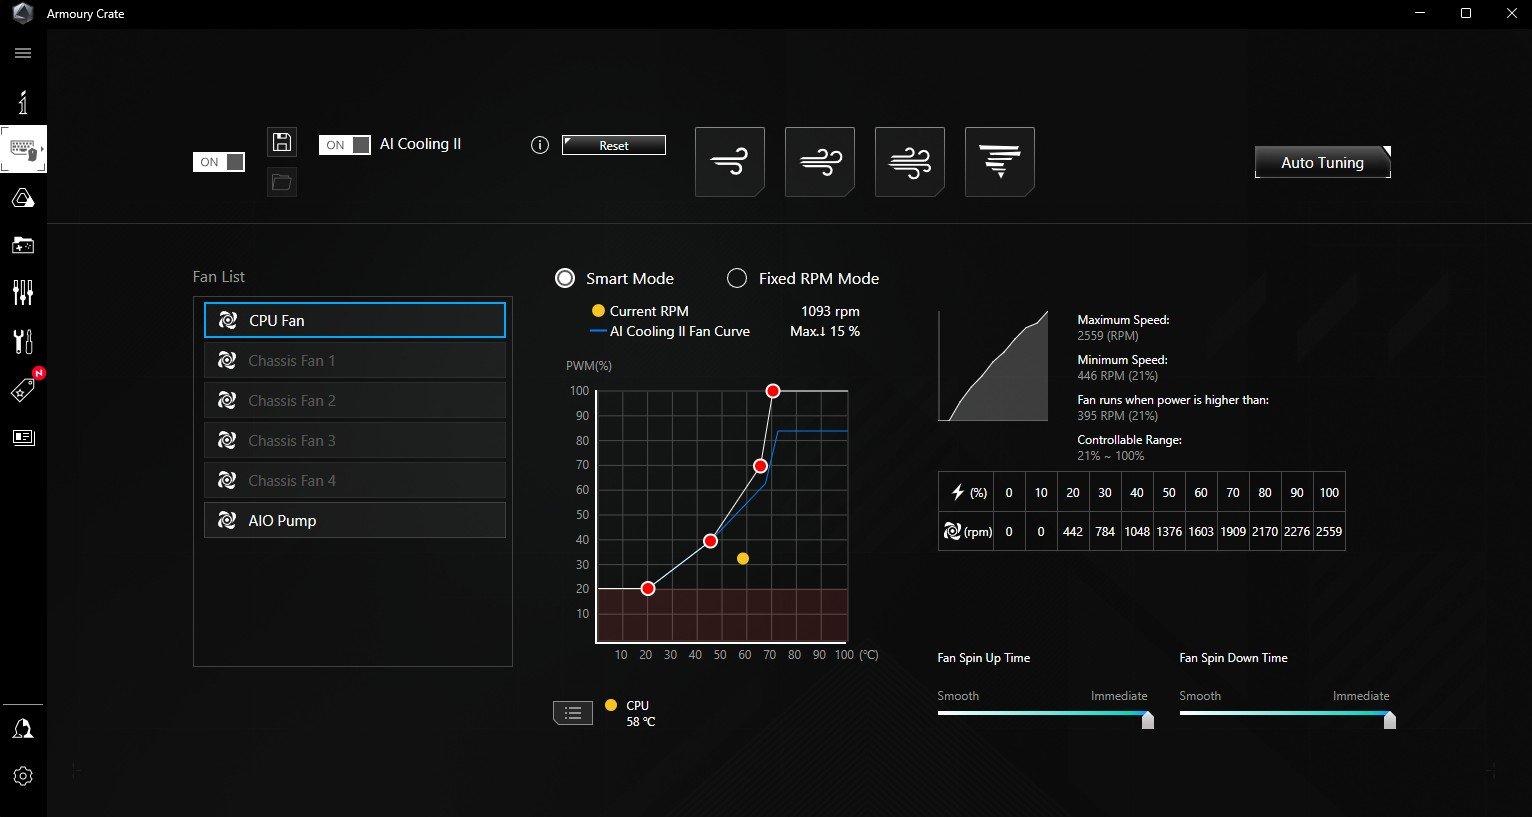Select the Full Speed fan preset icon

coord(999,162)
